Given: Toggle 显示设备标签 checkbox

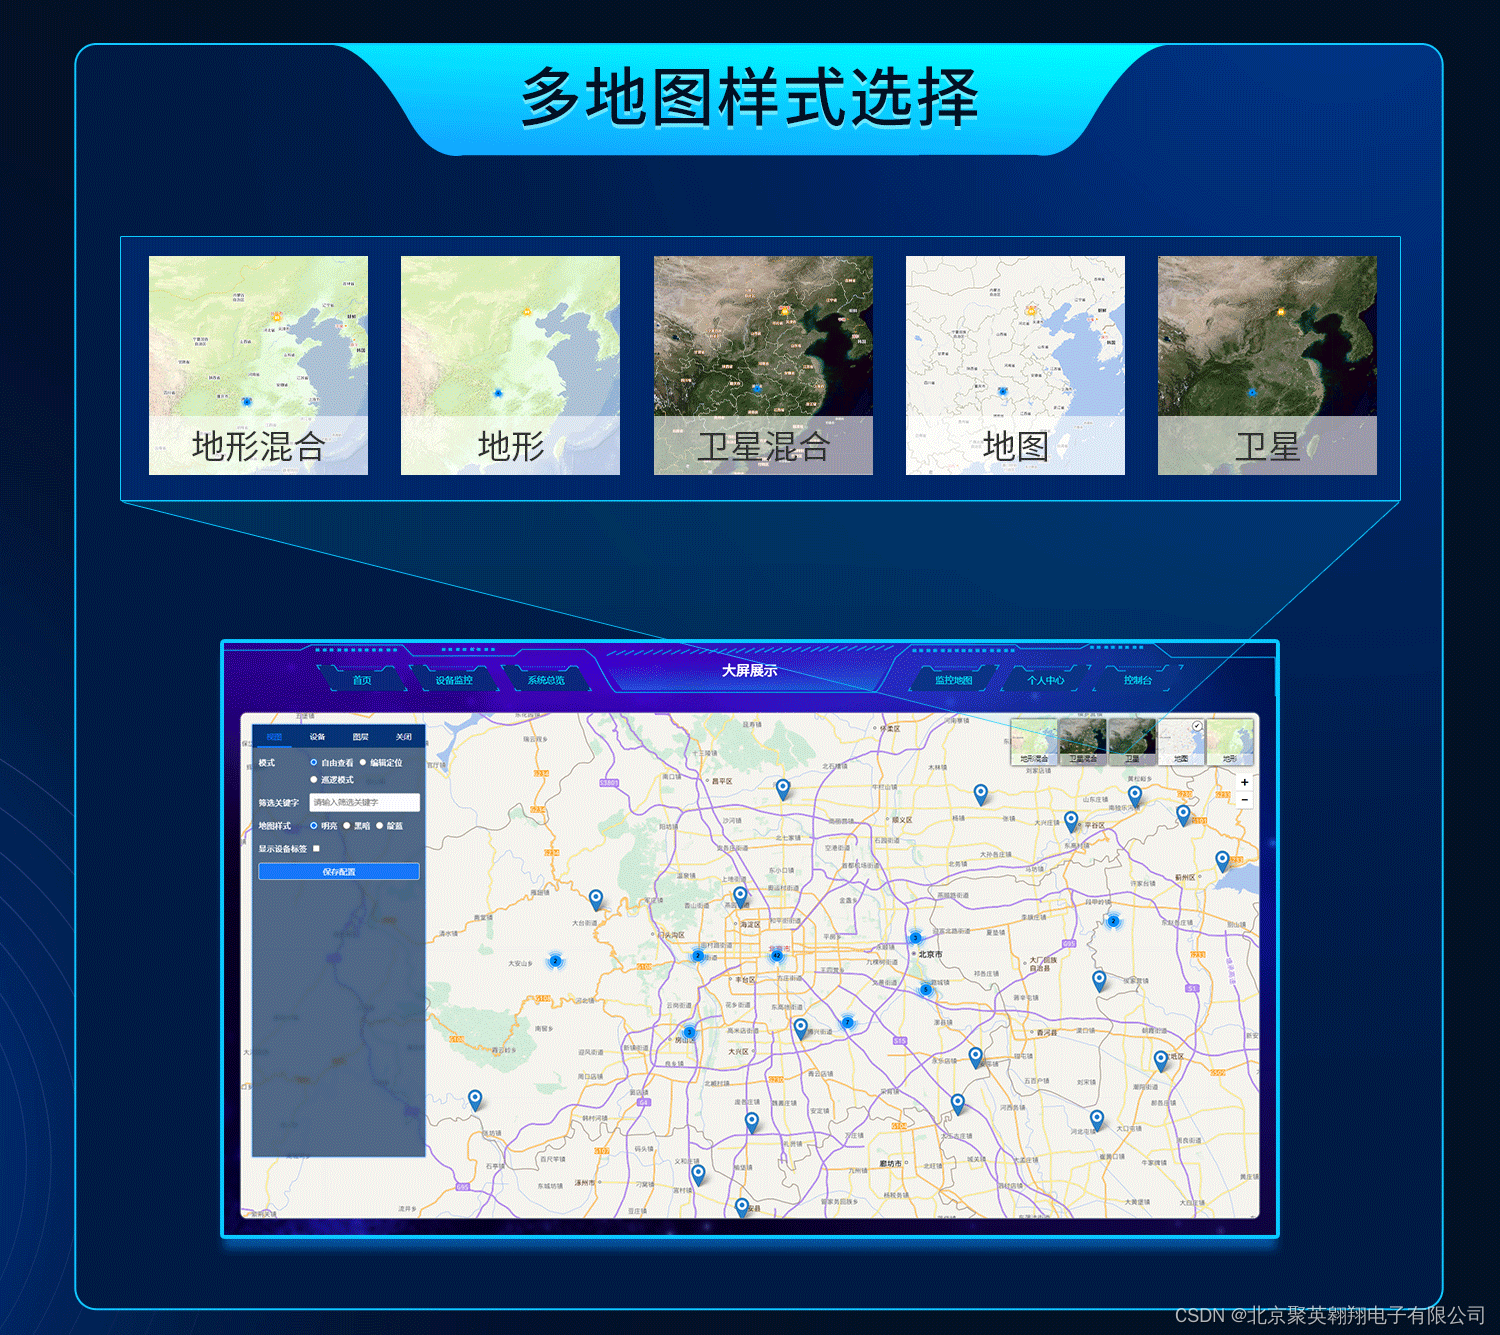Looking at the screenshot, I should coord(316,848).
